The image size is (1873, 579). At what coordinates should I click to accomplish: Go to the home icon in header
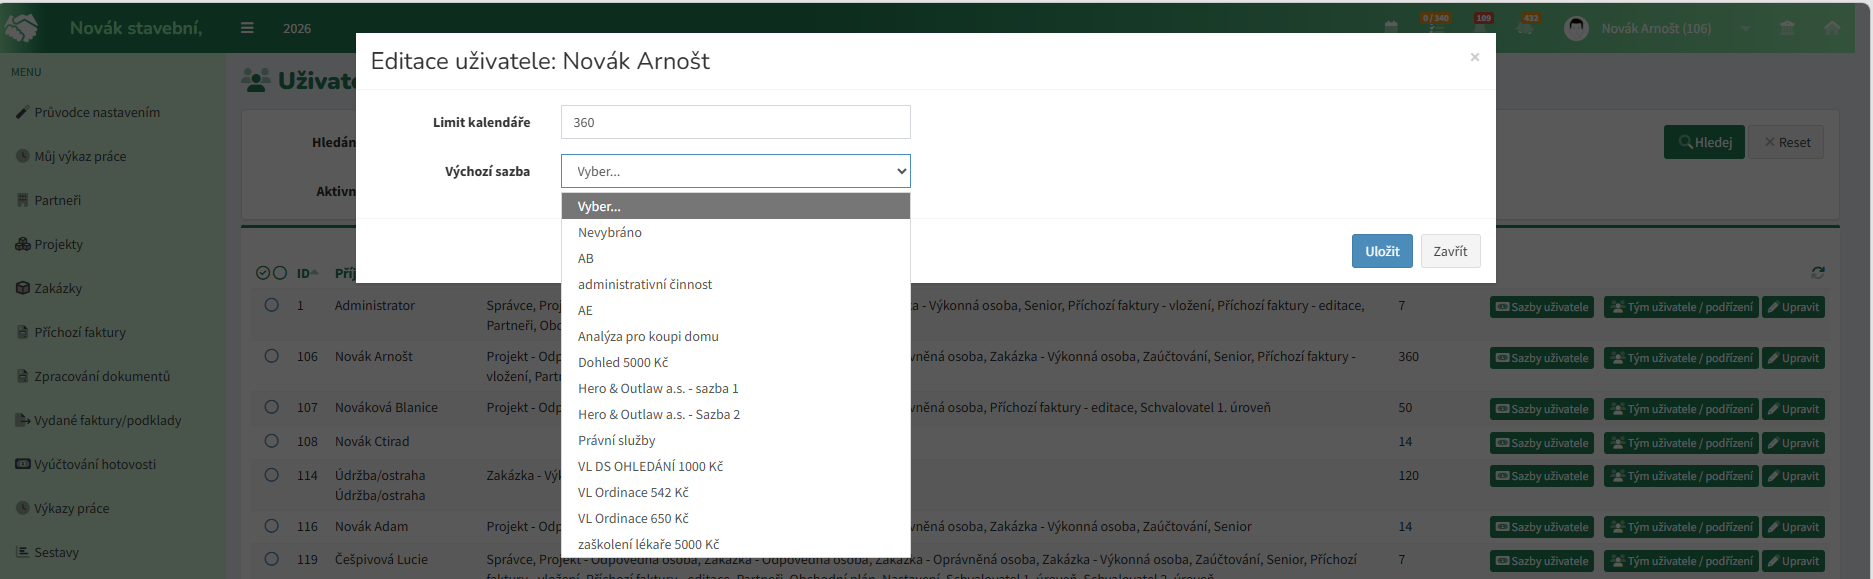[x=1832, y=28]
